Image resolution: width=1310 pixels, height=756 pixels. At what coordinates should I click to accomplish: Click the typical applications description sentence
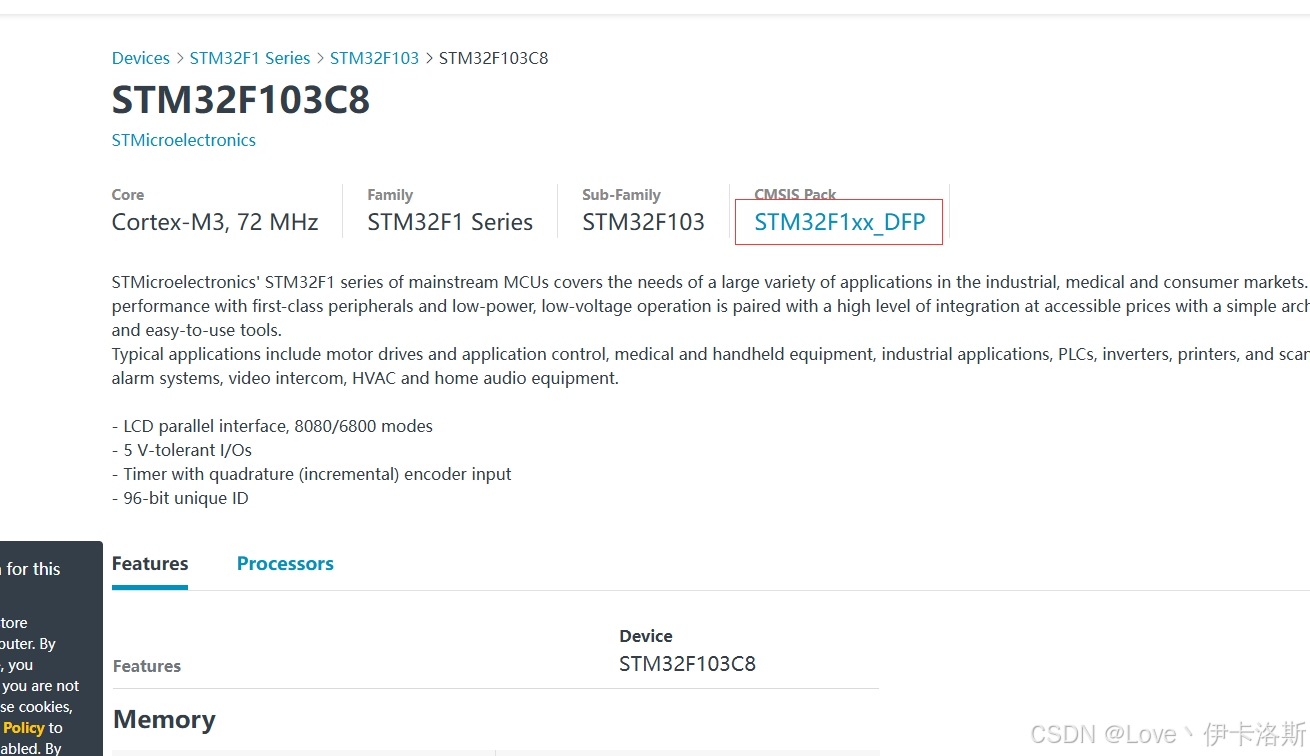click(x=711, y=366)
